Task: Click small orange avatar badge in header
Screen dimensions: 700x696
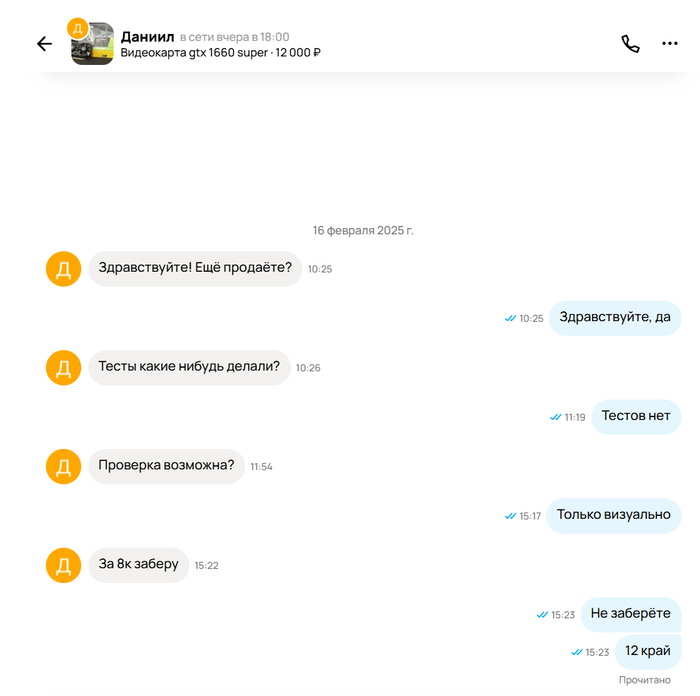Action: pyautogui.click(x=77, y=28)
